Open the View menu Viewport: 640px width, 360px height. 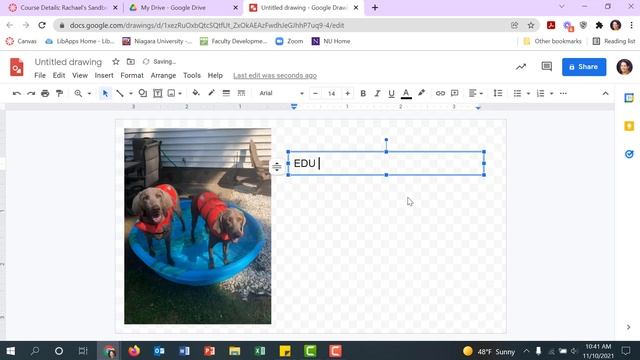pos(80,76)
